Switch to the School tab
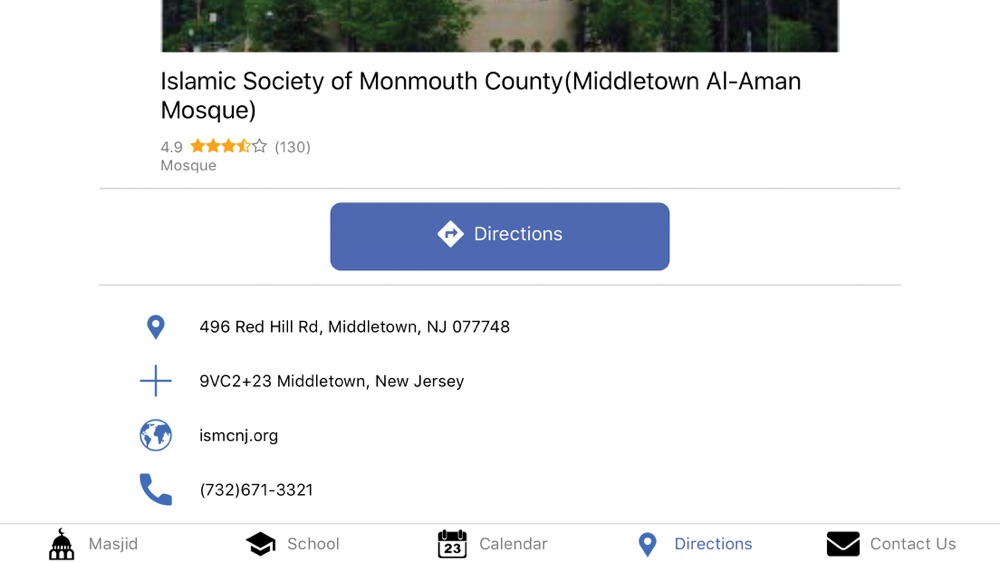The width and height of the screenshot is (1000, 563). click(313, 544)
